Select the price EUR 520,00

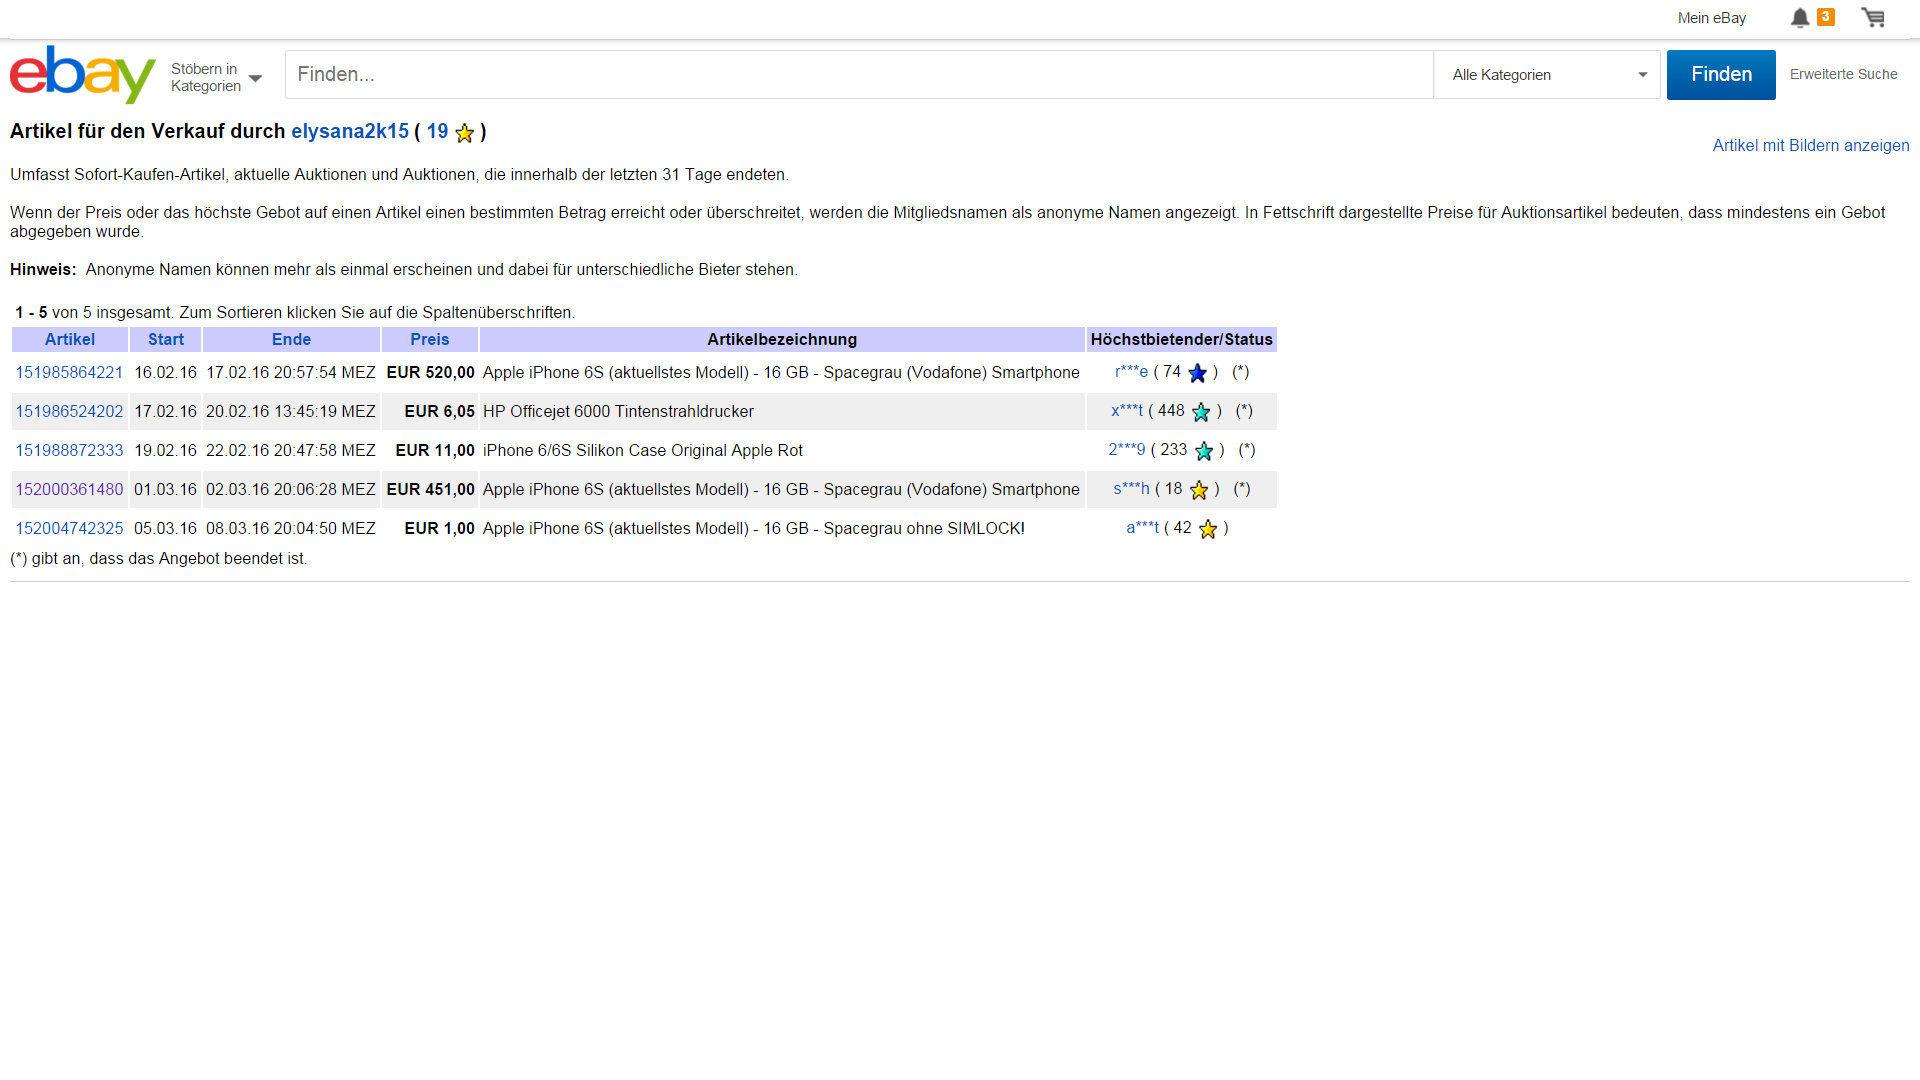(x=430, y=372)
